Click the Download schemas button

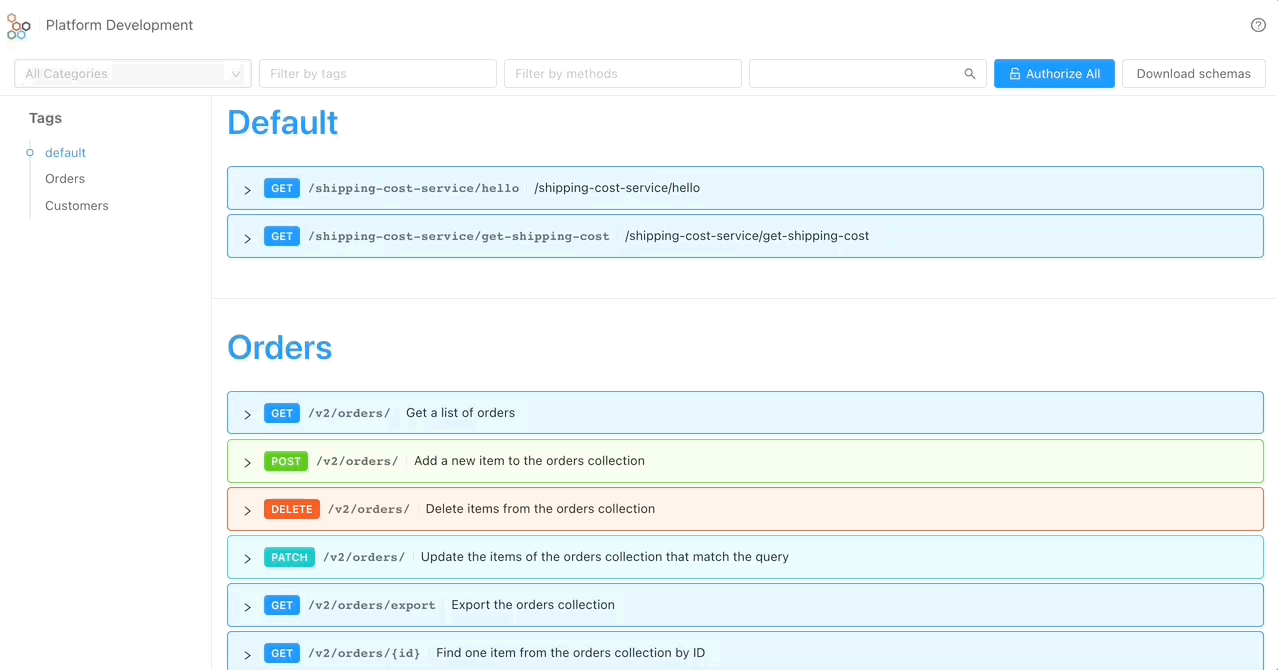tap(1193, 73)
